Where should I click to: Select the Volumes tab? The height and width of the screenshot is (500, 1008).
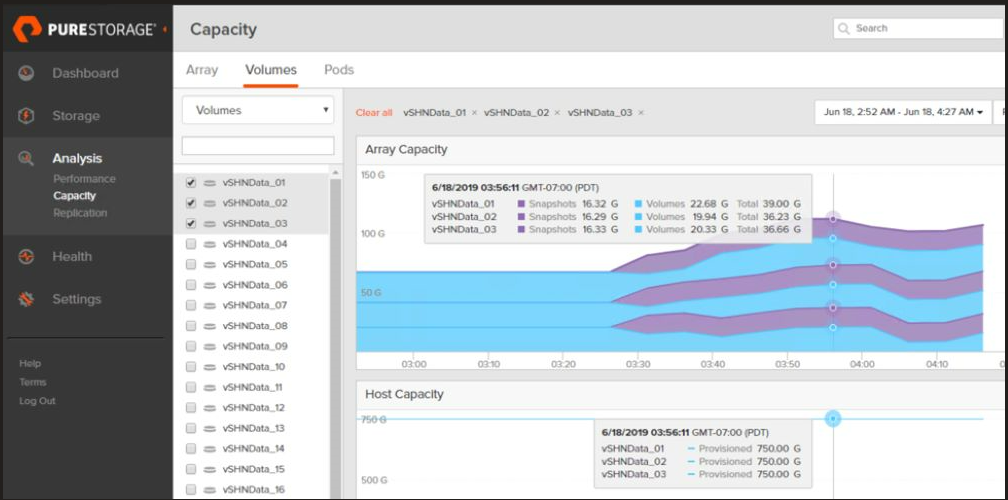tap(271, 69)
